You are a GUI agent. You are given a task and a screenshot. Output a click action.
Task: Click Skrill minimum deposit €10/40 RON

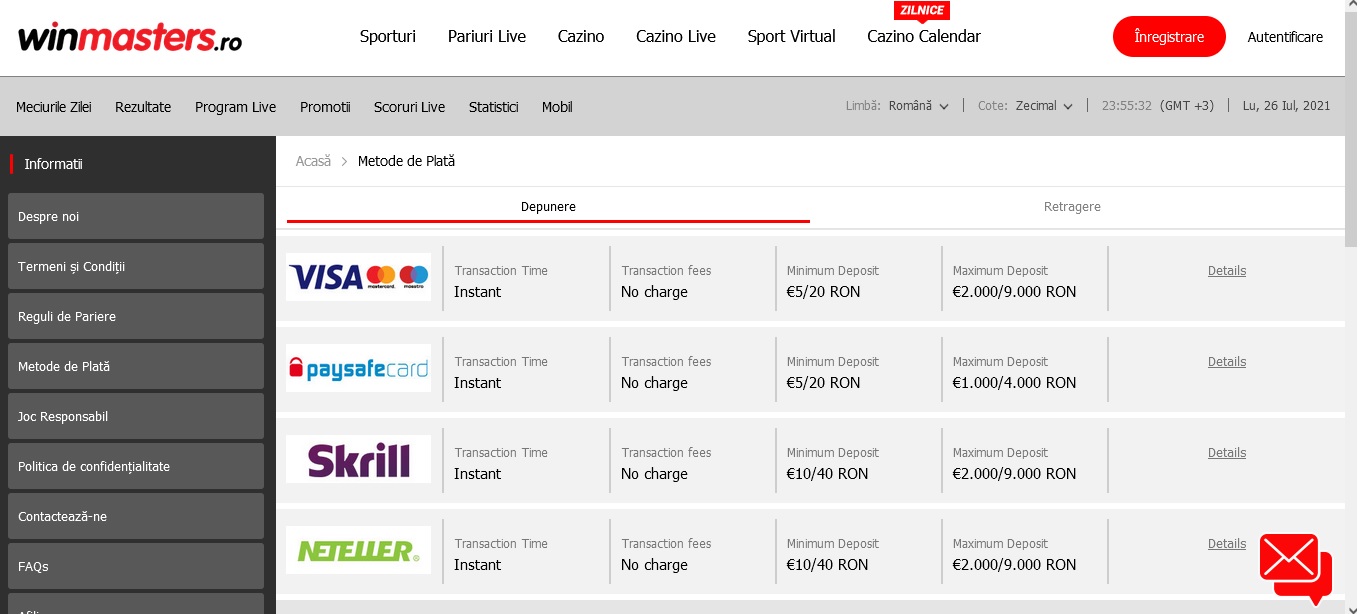pos(827,474)
